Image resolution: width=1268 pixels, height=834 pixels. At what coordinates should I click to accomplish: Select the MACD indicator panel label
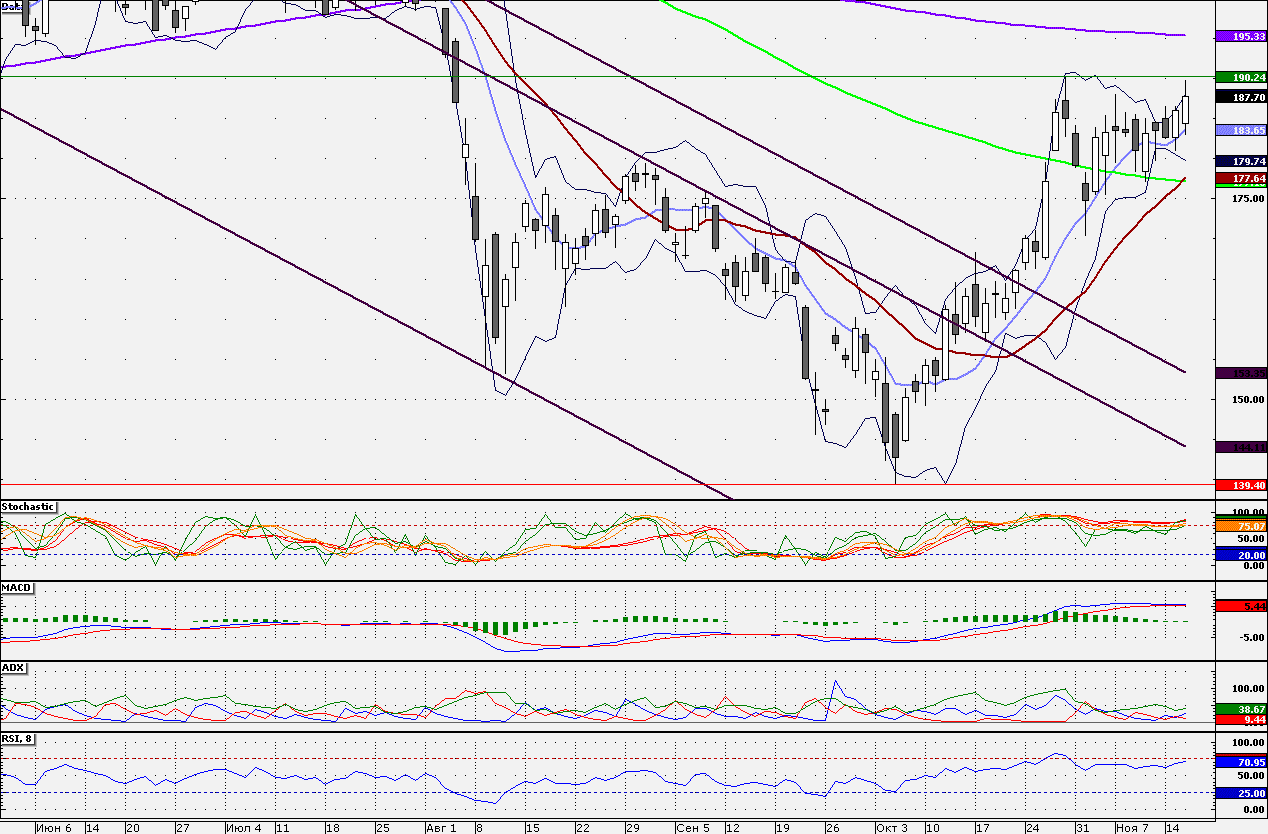point(14,588)
